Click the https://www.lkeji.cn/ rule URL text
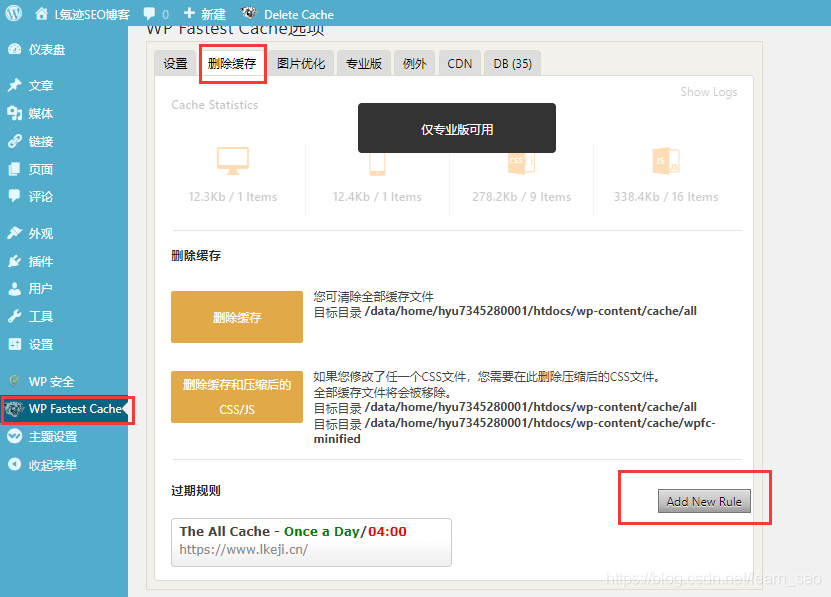Viewport: 831px width, 597px height. click(x=243, y=549)
